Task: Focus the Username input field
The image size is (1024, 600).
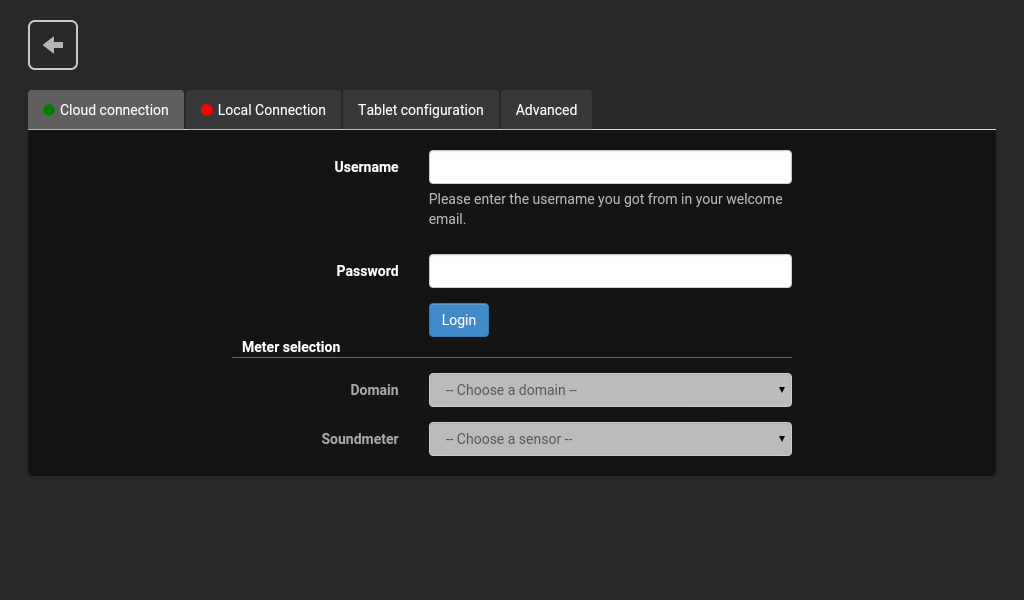Action: tap(610, 167)
